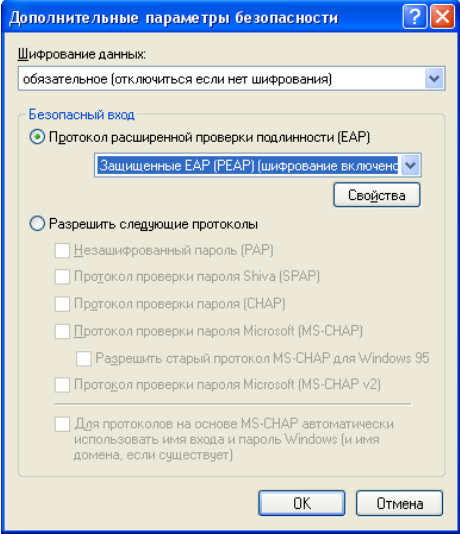Click the dialog title bar text
This screenshot has width=460, height=534.
coord(174,18)
